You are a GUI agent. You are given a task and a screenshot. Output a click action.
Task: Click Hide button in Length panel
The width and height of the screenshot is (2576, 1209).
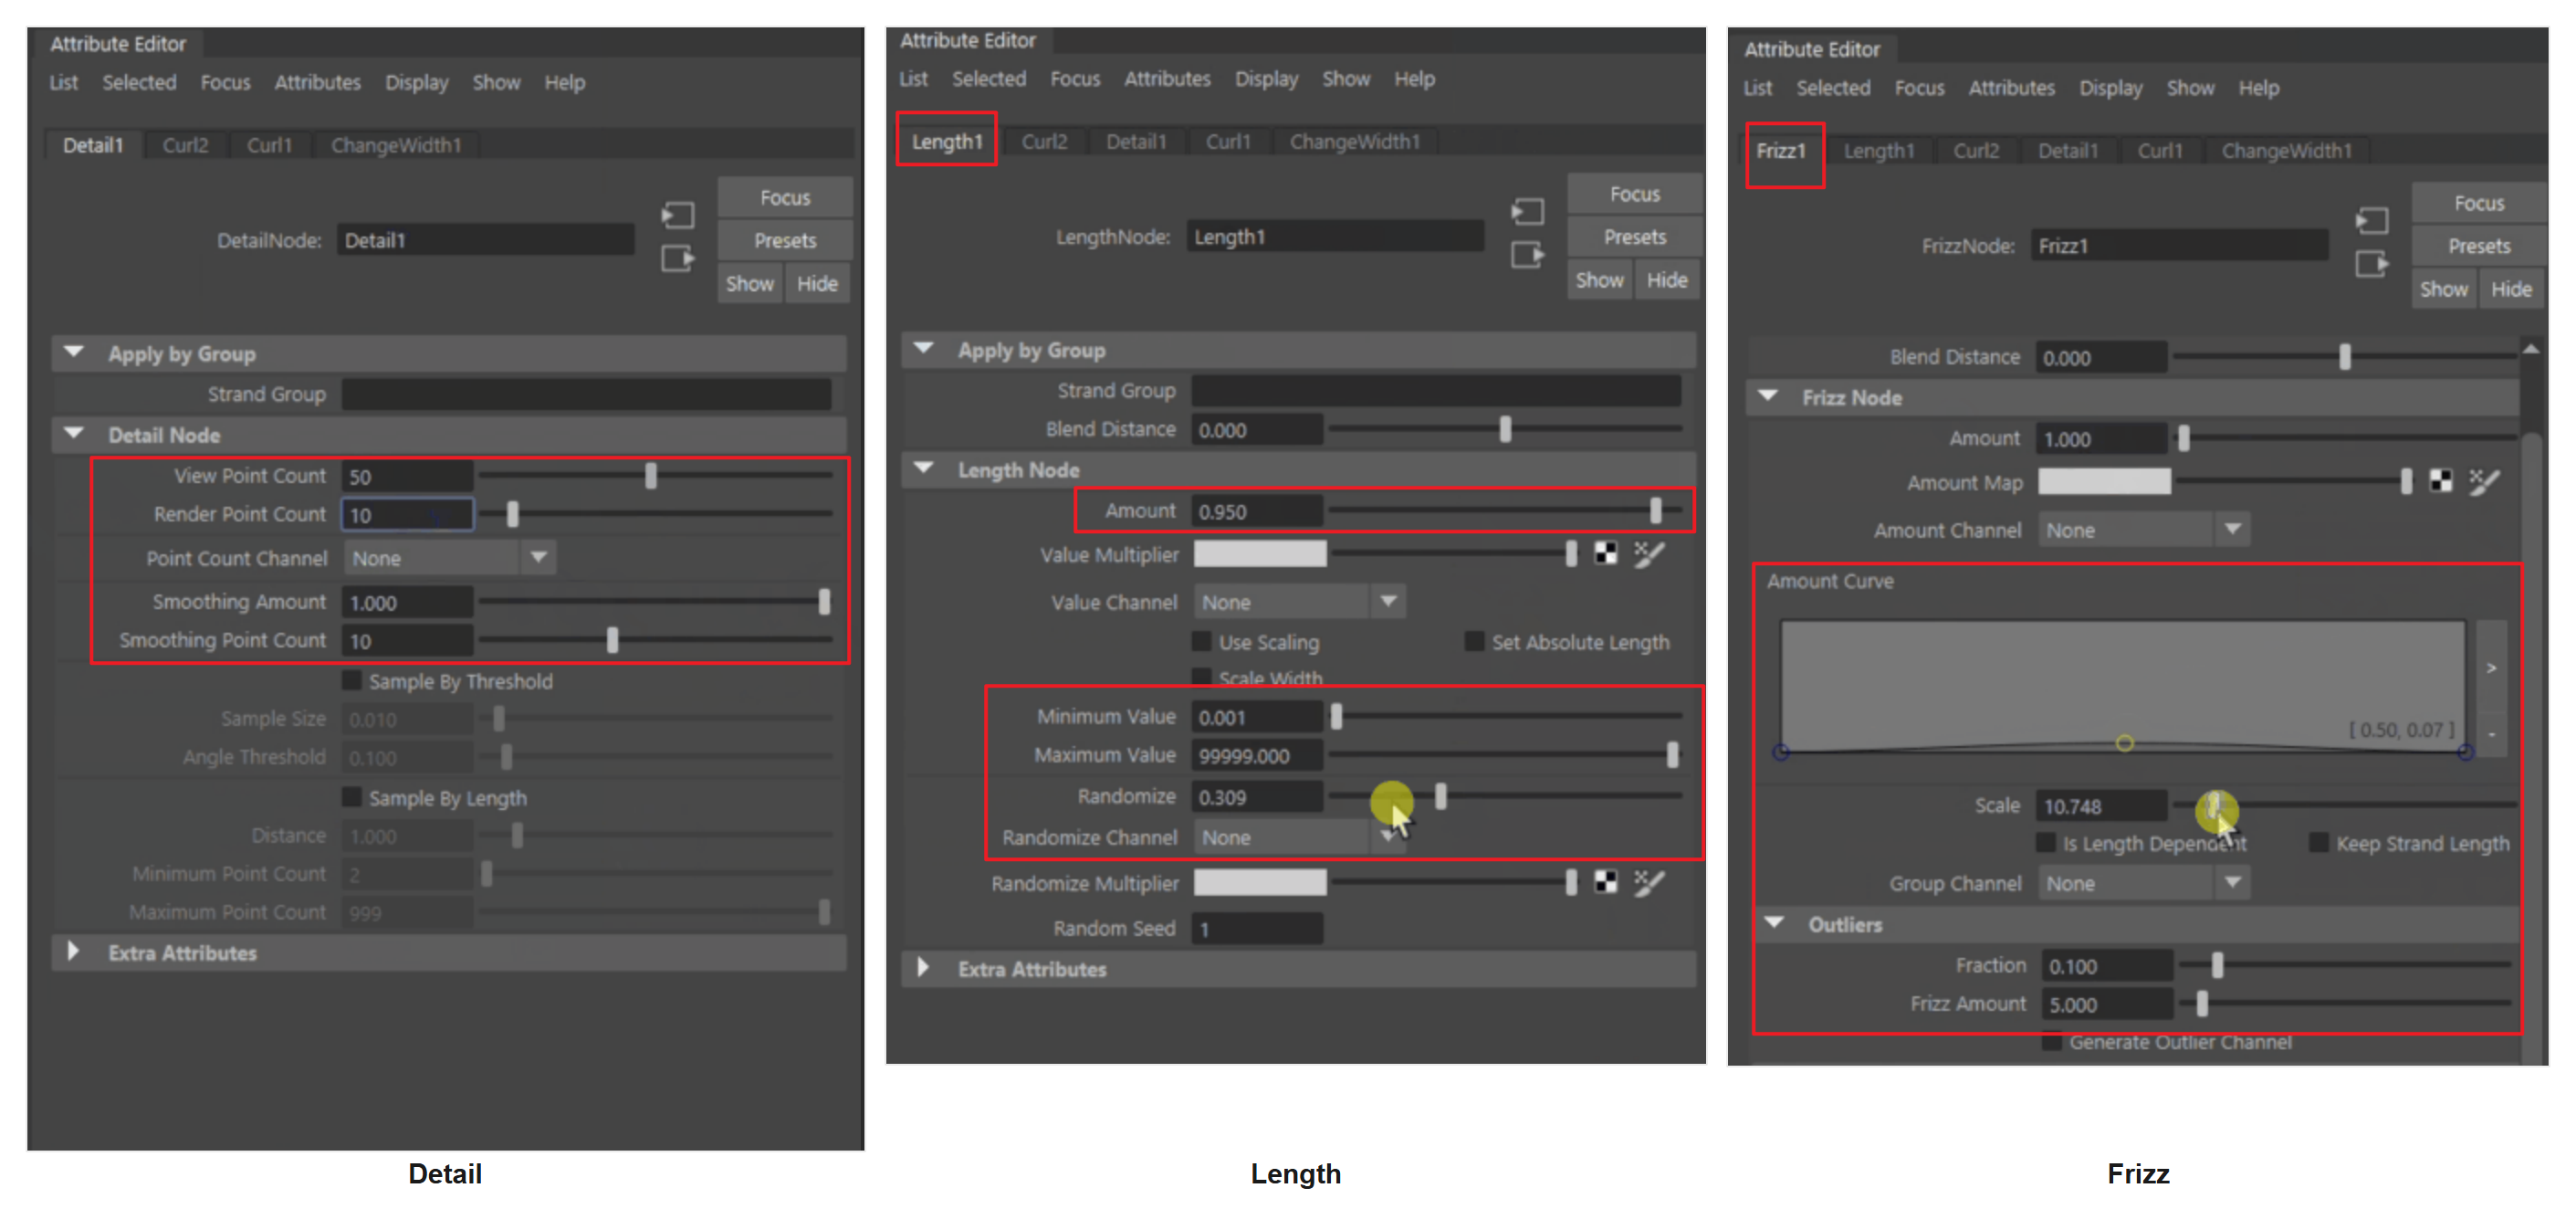(1667, 280)
